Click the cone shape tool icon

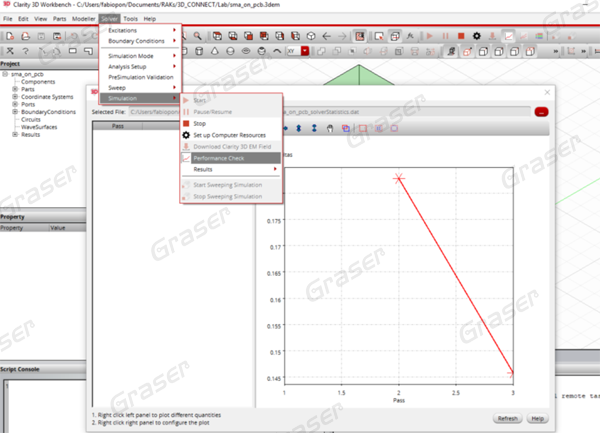215,51
